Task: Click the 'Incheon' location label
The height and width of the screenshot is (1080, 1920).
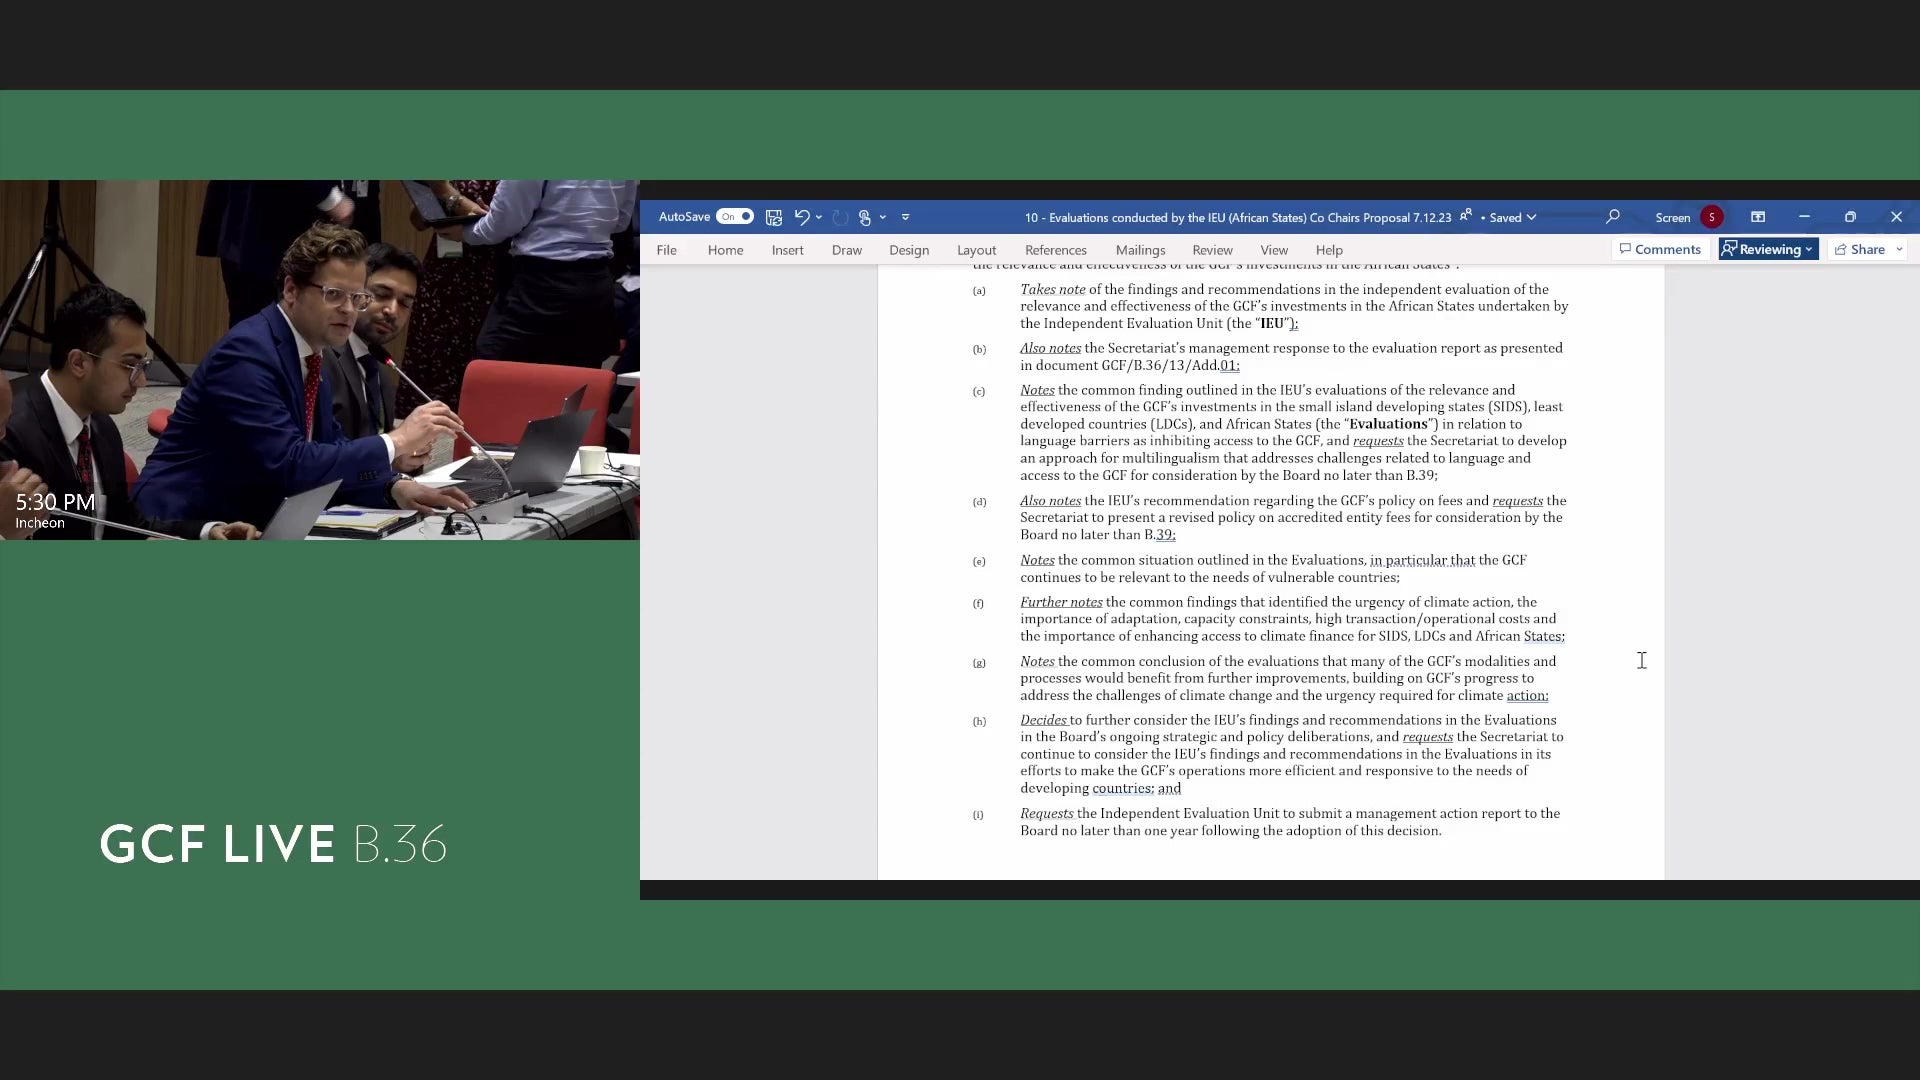Action: click(x=40, y=523)
